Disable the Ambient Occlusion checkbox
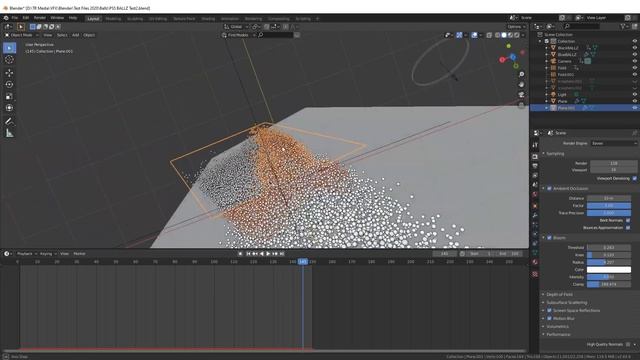 [x=549, y=189]
